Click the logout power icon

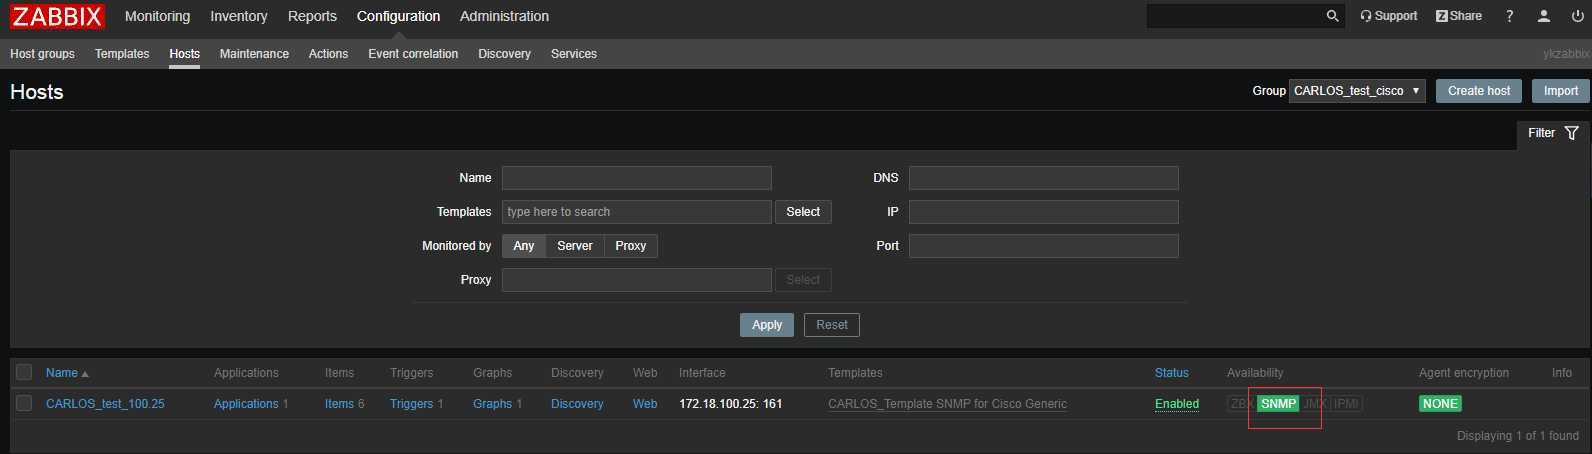pos(1577,16)
